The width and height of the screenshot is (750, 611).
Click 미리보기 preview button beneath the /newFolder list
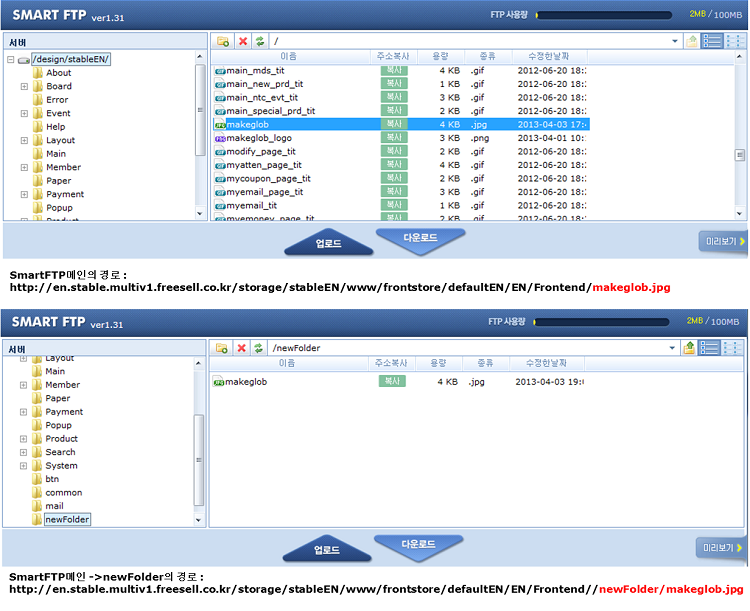coord(722,548)
